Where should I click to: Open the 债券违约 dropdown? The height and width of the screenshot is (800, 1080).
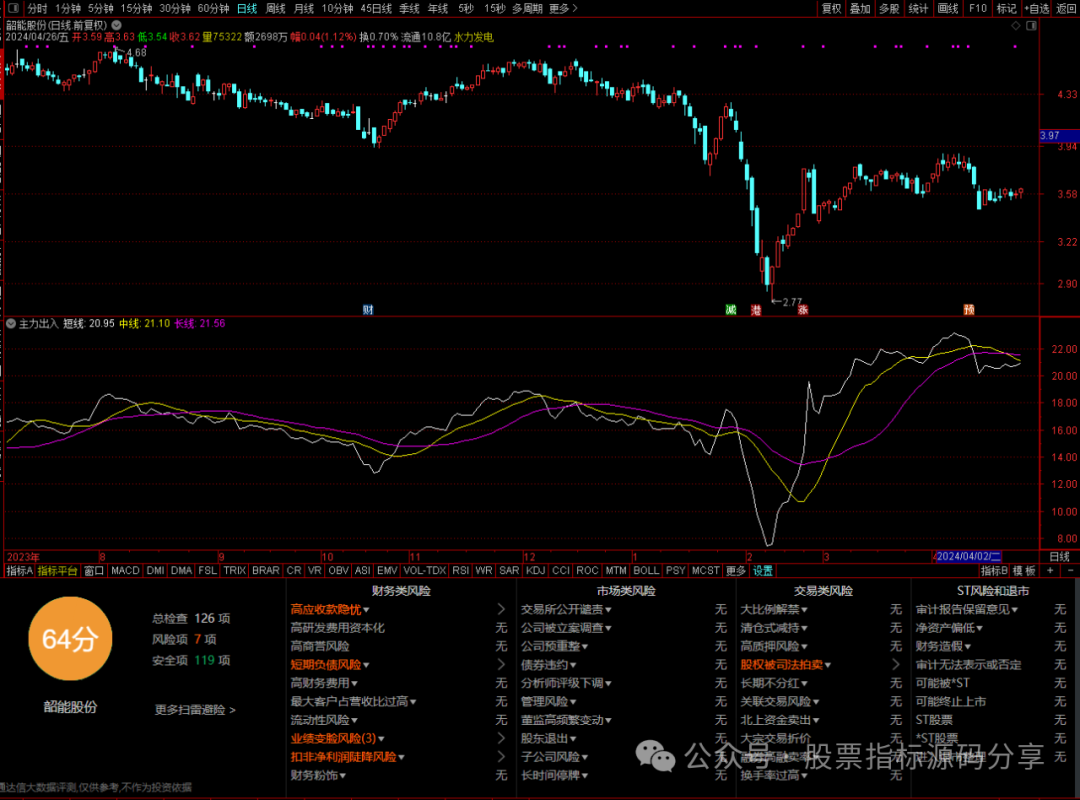pyautogui.click(x=548, y=664)
